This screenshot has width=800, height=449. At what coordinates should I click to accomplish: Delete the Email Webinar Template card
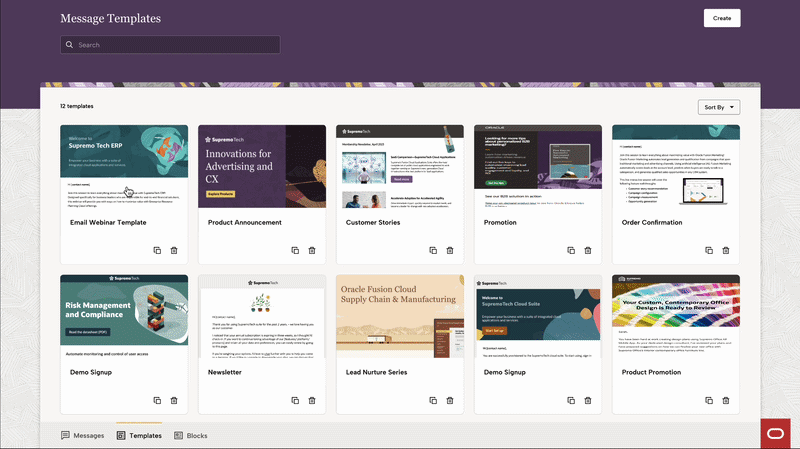[x=174, y=251]
